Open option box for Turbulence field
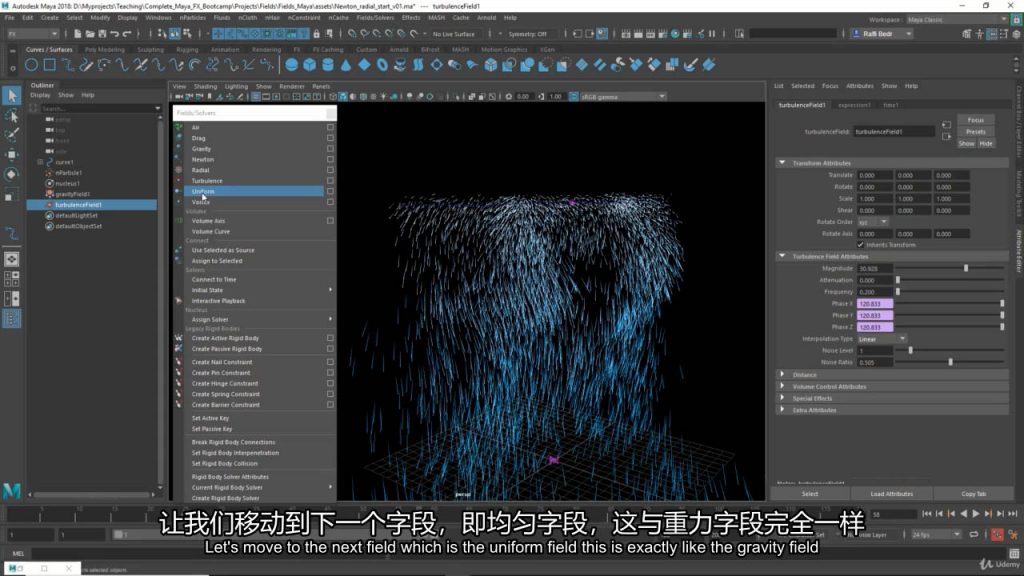 point(330,181)
